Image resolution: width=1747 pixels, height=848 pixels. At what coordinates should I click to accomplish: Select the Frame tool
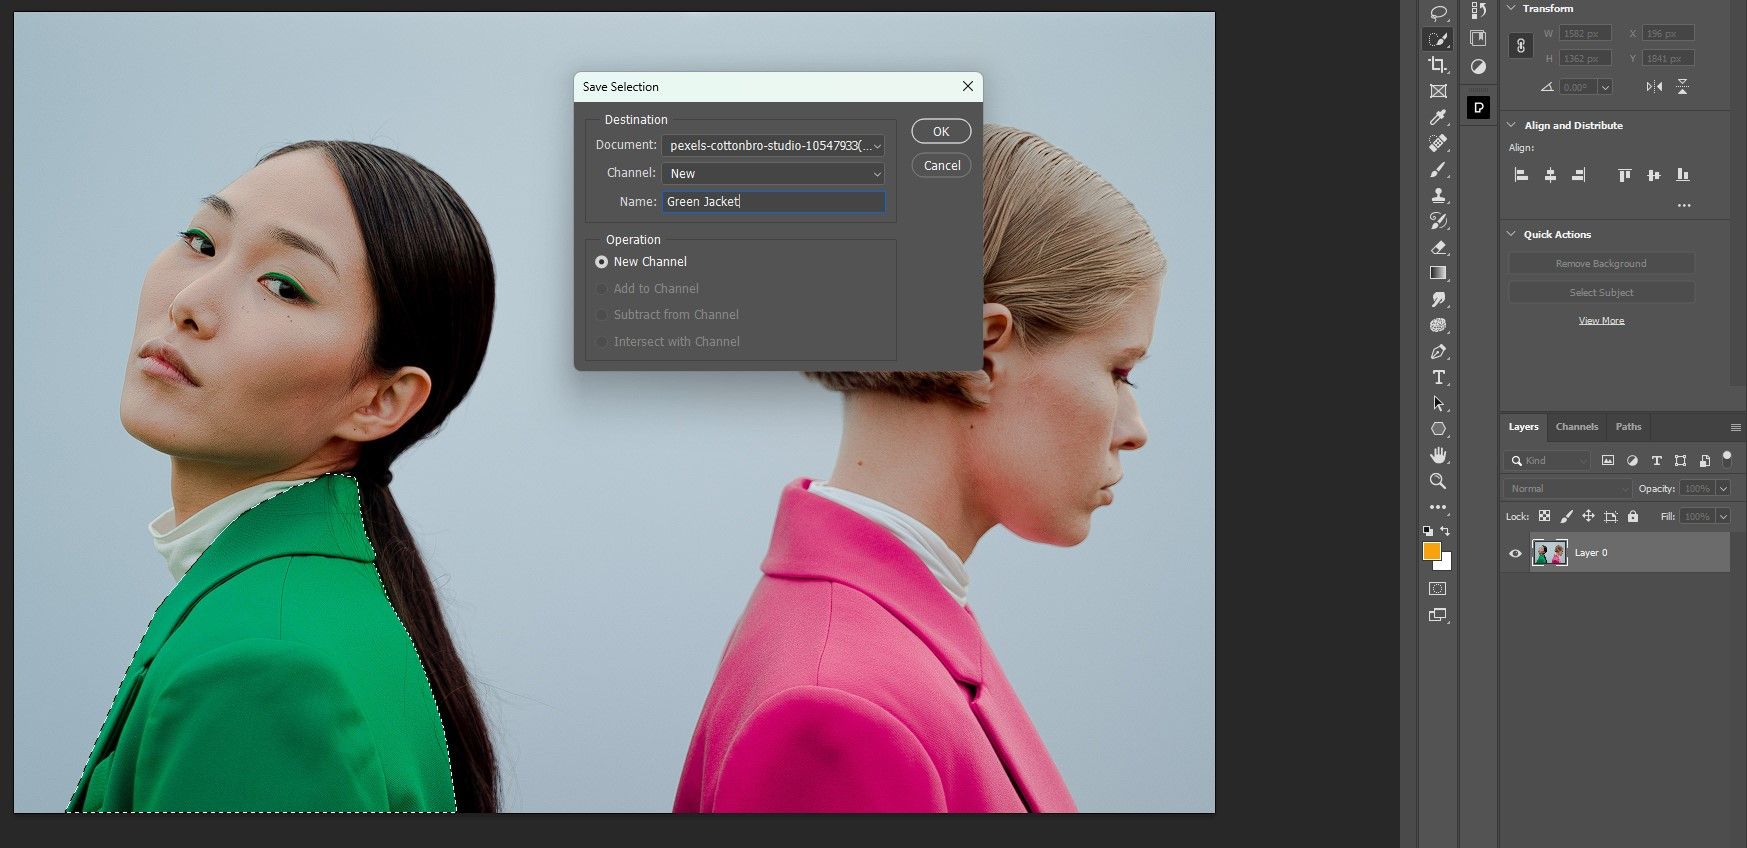(x=1438, y=91)
